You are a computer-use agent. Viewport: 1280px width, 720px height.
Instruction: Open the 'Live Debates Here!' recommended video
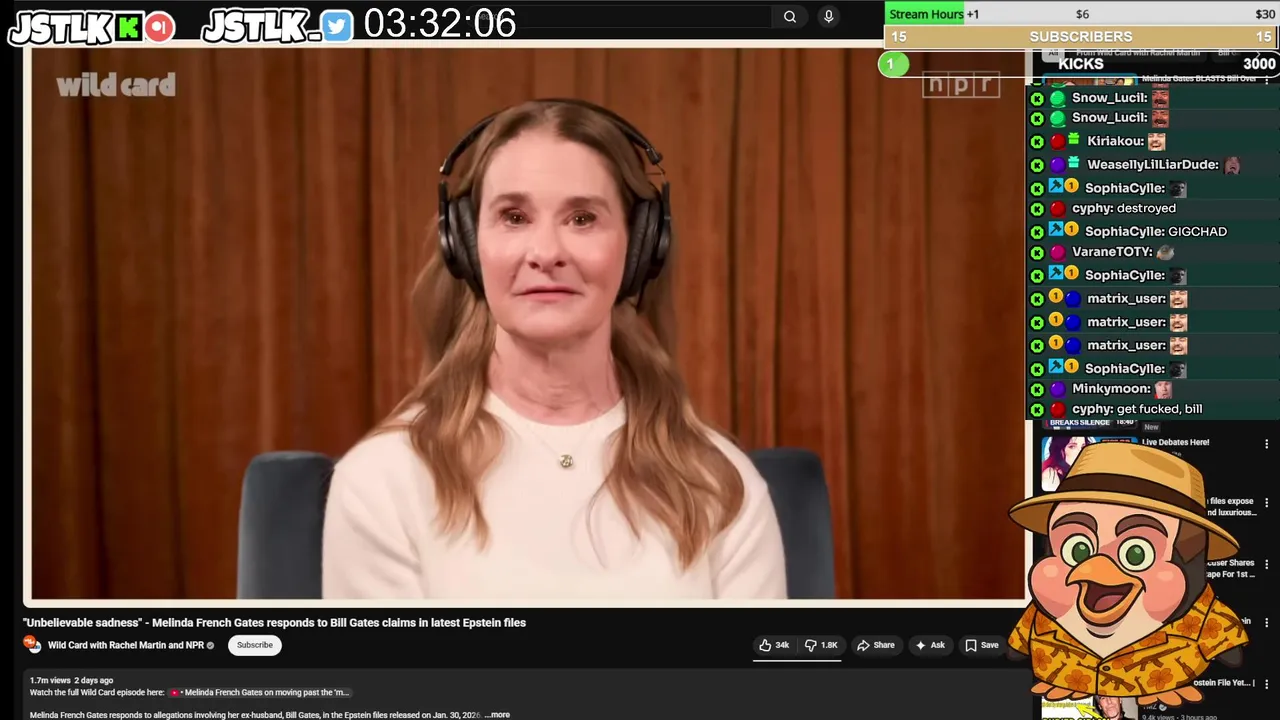[1176, 442]
